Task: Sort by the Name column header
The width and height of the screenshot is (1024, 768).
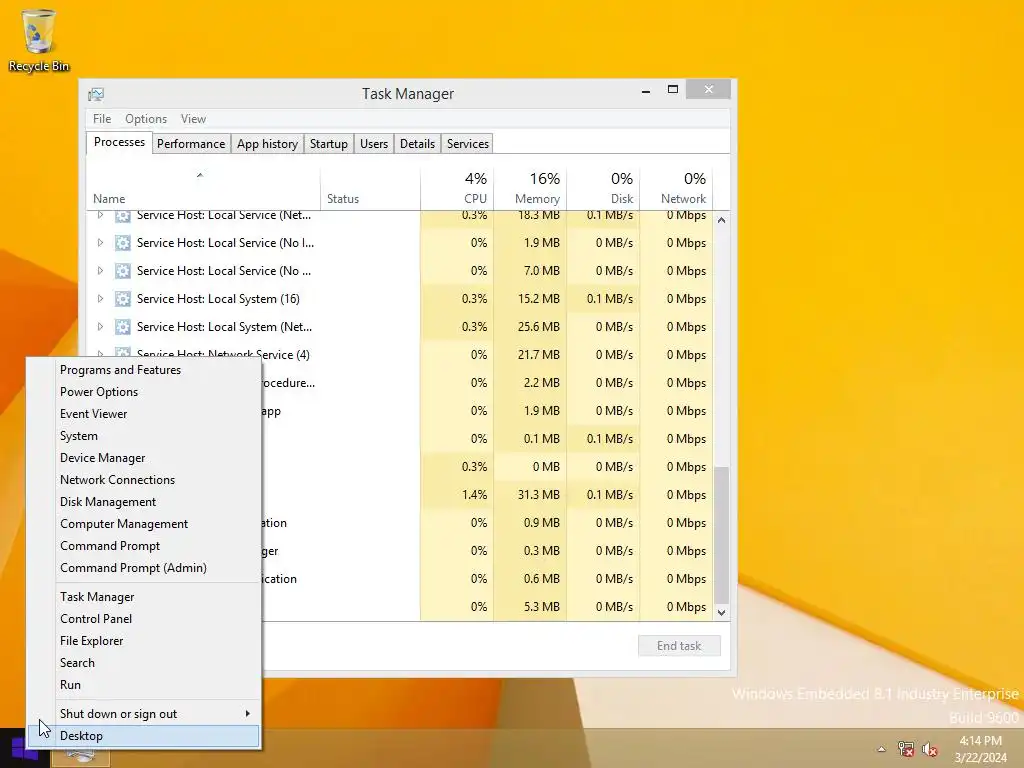Action: click(x=203, y=188)
